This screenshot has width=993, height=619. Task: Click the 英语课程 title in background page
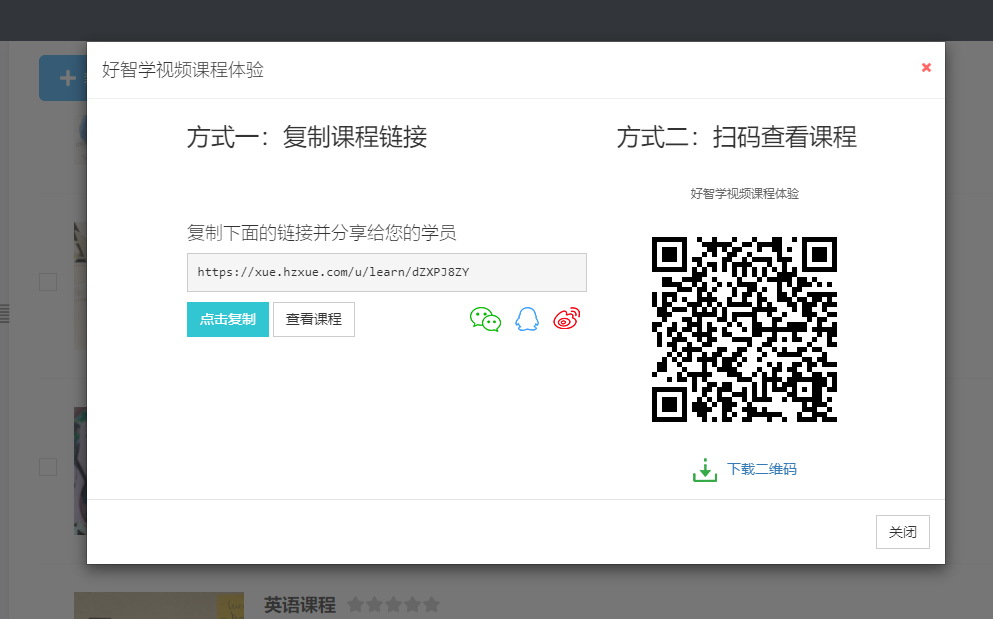300,605
